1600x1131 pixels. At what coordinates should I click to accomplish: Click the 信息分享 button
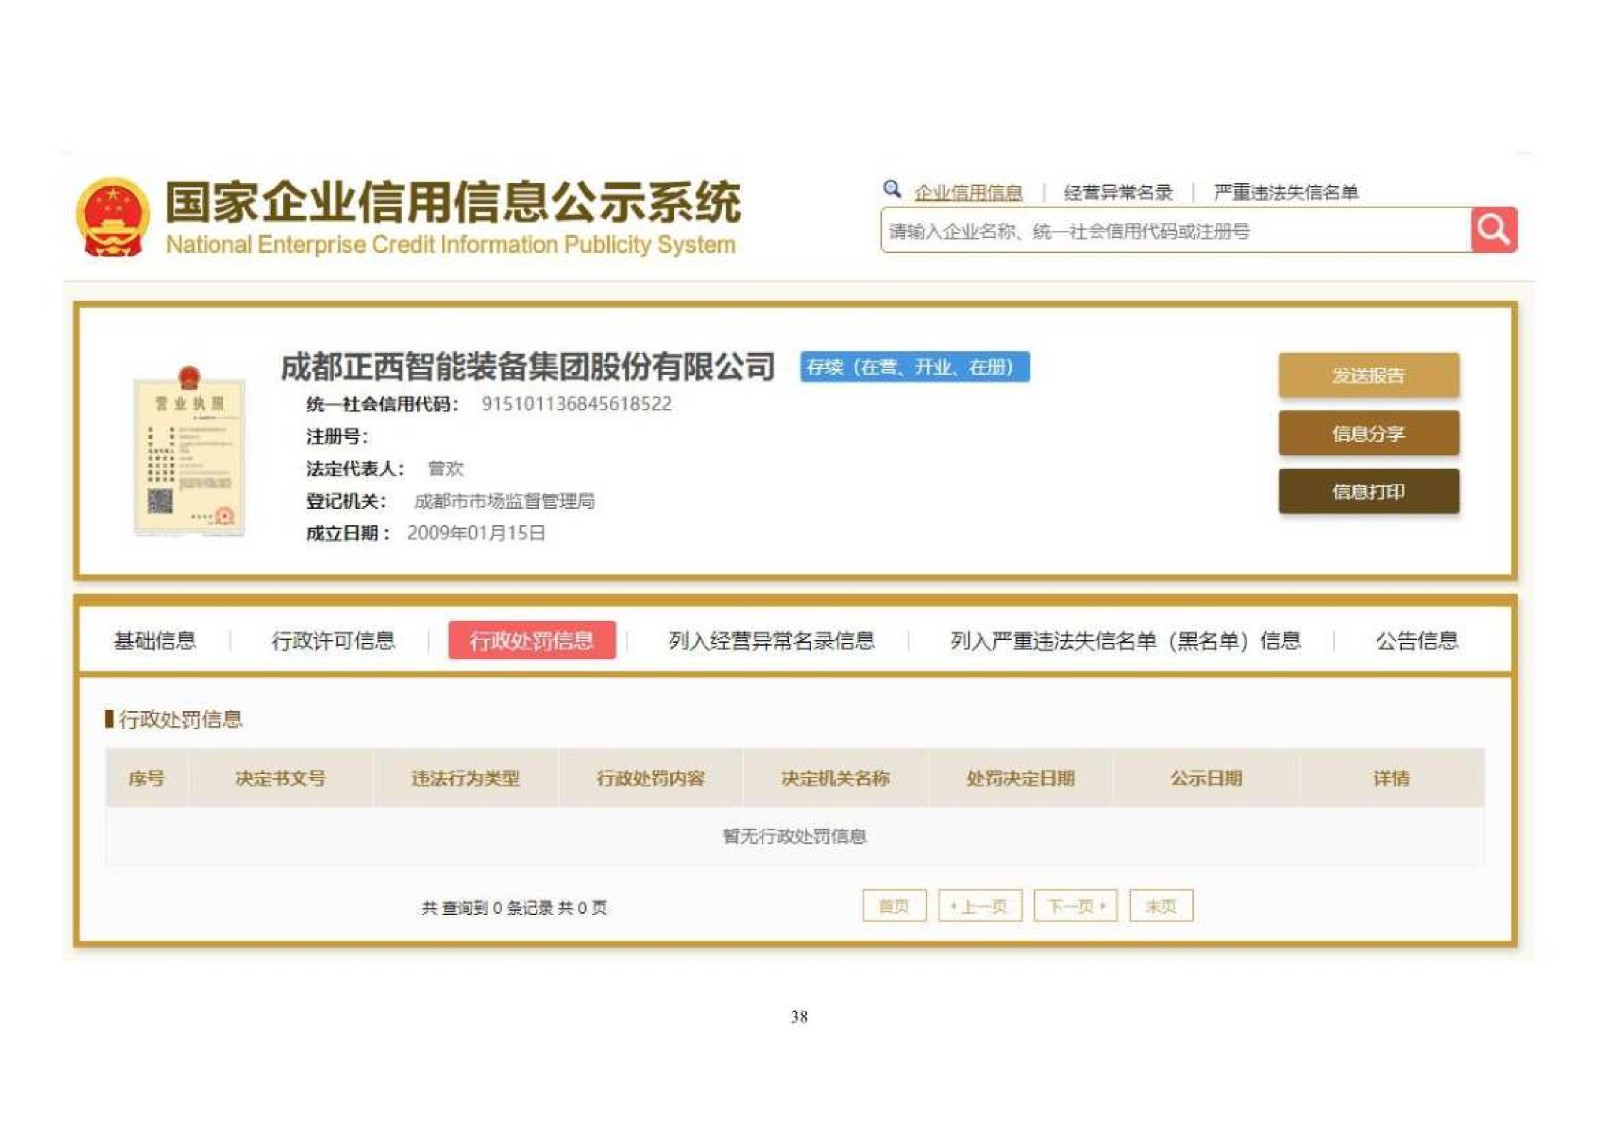pyautogui.click(x=1368, y=433)
